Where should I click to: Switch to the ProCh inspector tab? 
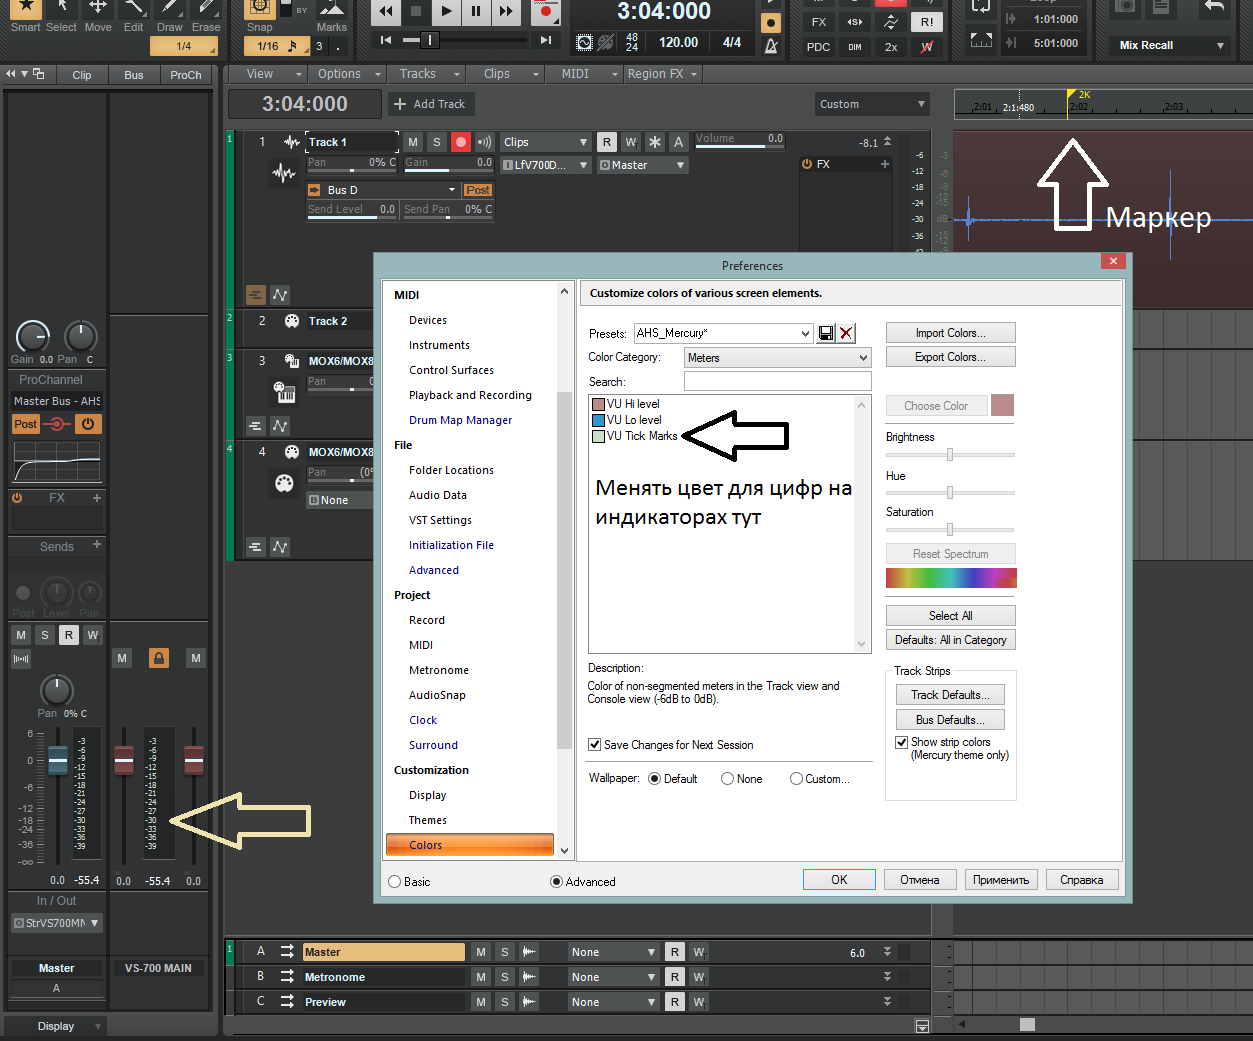185,75
